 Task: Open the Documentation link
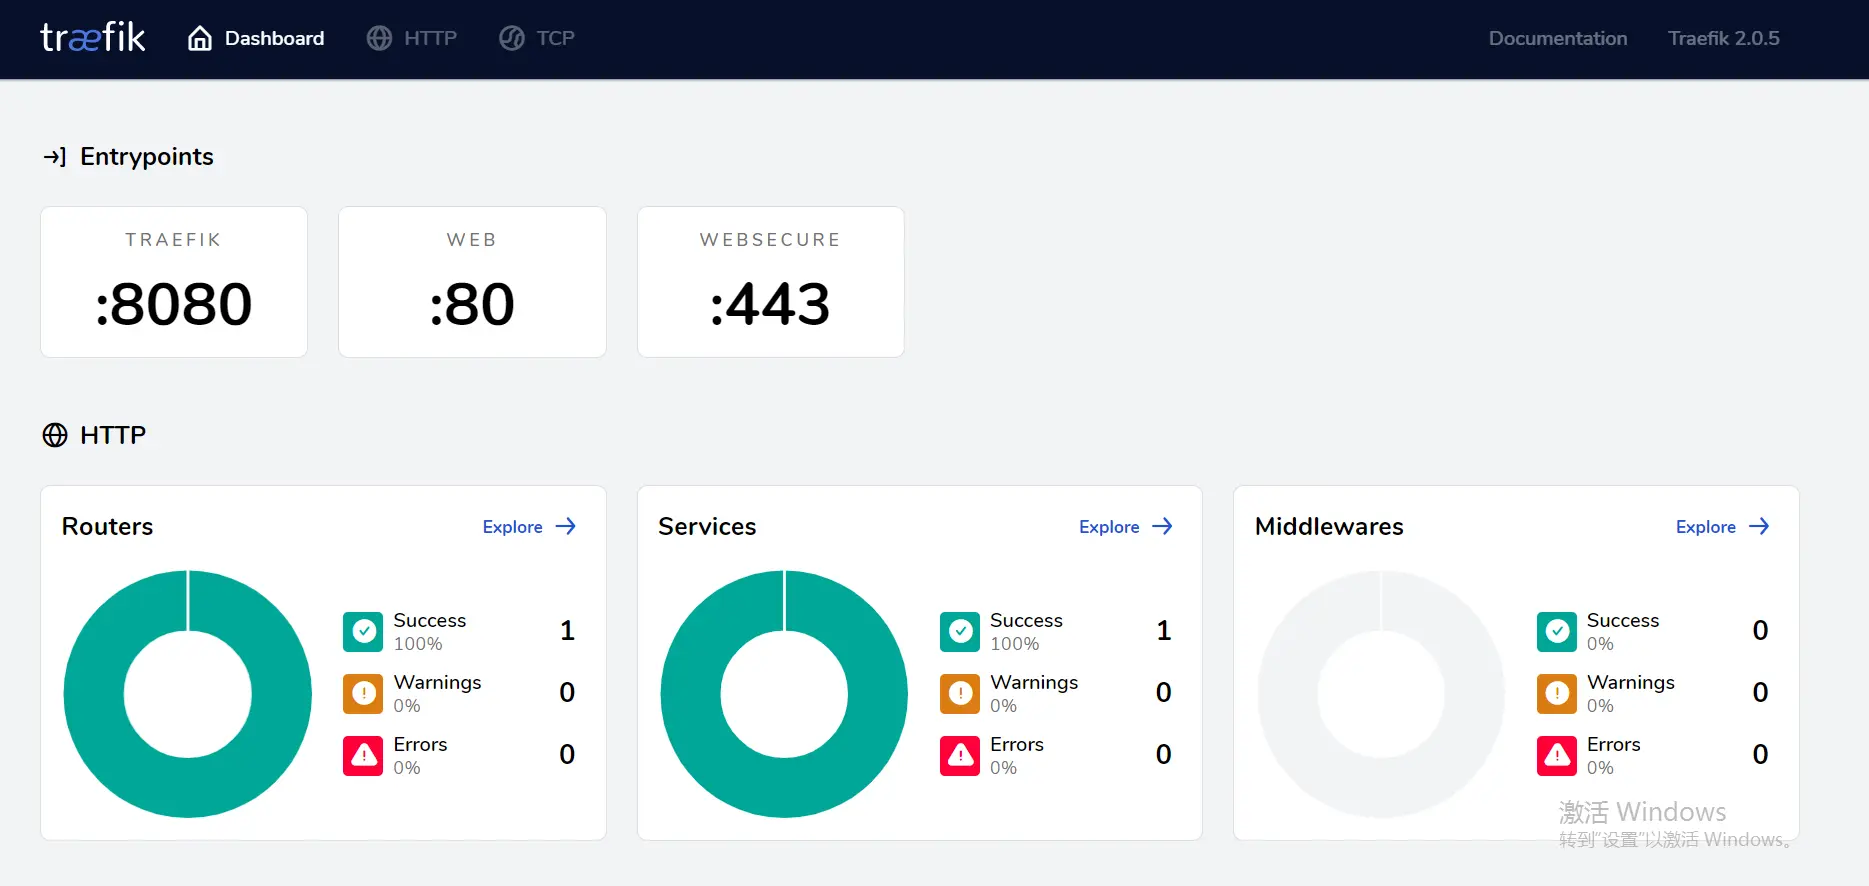click(x=1558, y=38)
